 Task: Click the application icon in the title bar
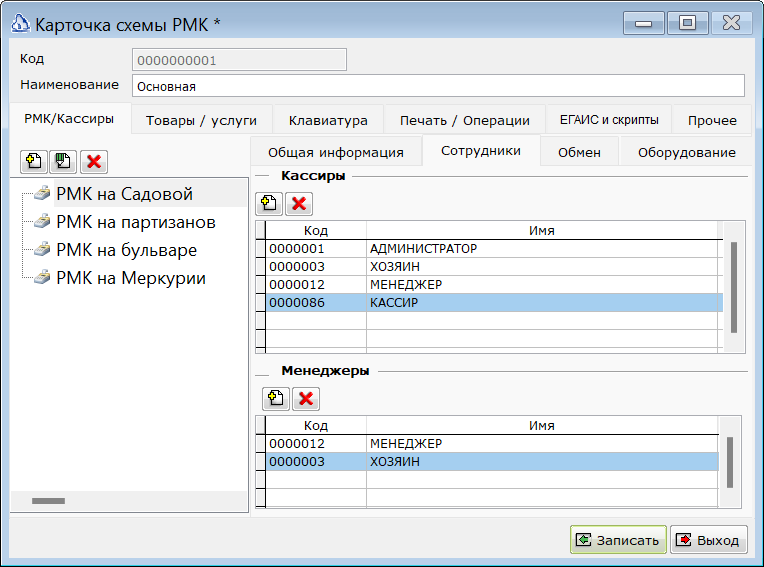click(21, 23)
